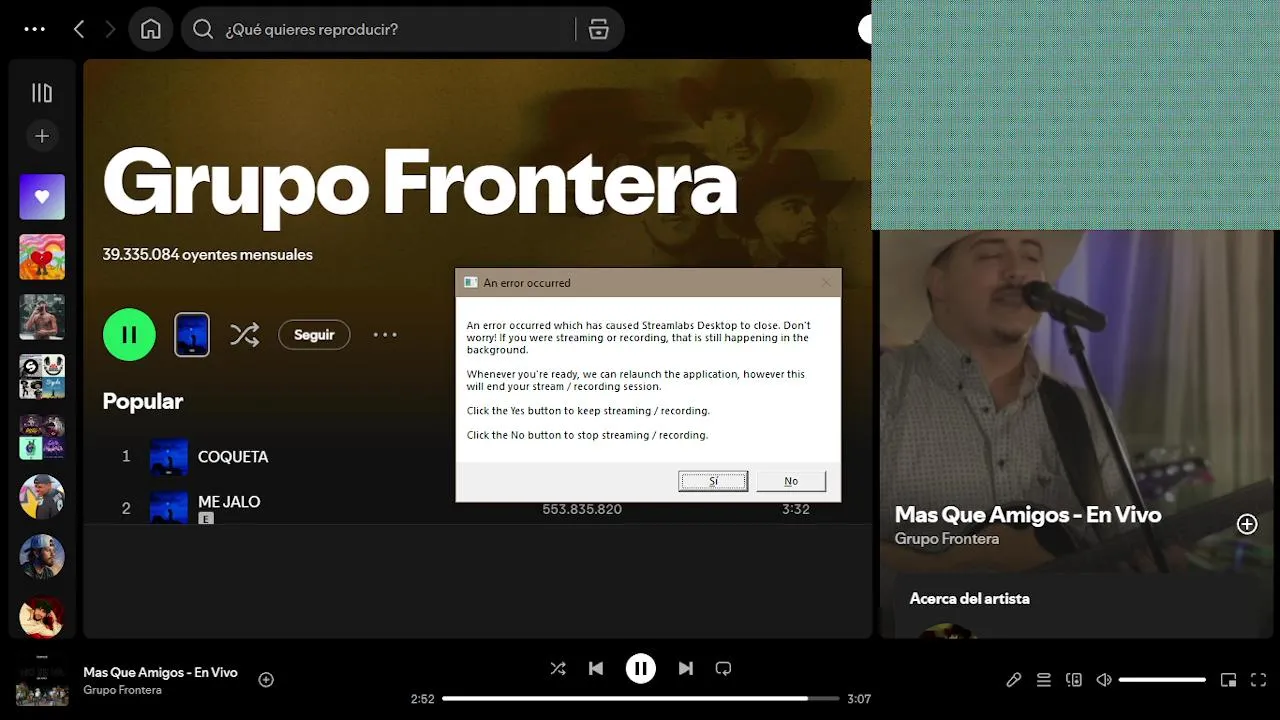Add Mas Que Amigos to library in right panel
Screen dimensions: 1280x720
point(1247,524)
